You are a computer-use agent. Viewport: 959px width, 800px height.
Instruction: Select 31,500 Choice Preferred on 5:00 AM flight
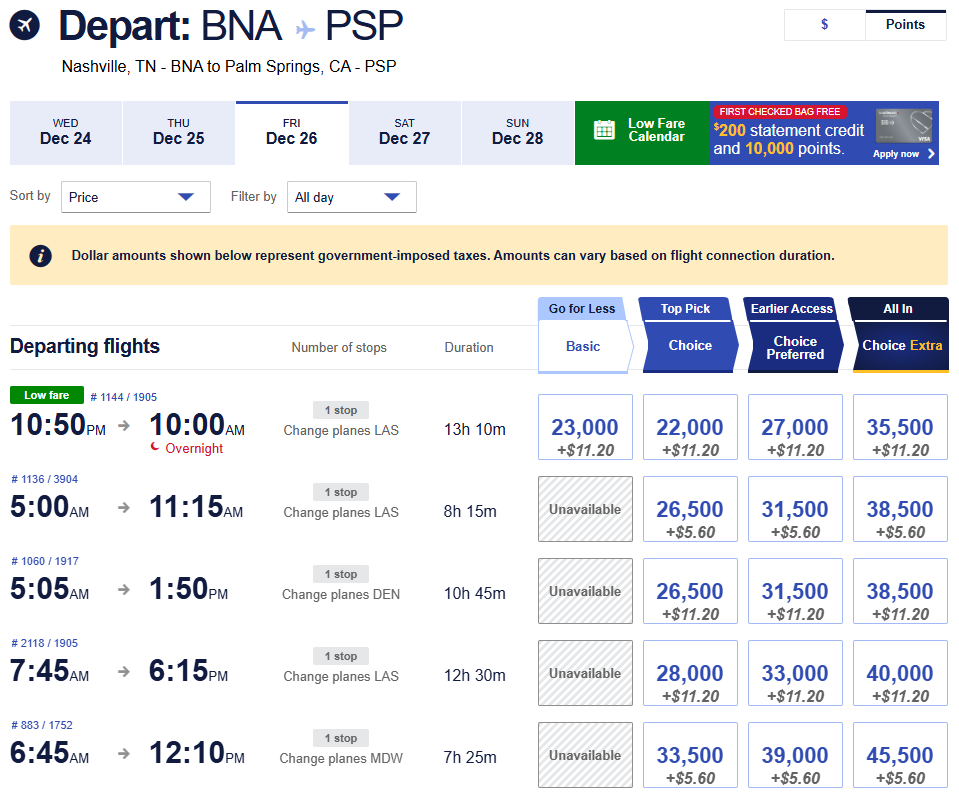(795, 509)
